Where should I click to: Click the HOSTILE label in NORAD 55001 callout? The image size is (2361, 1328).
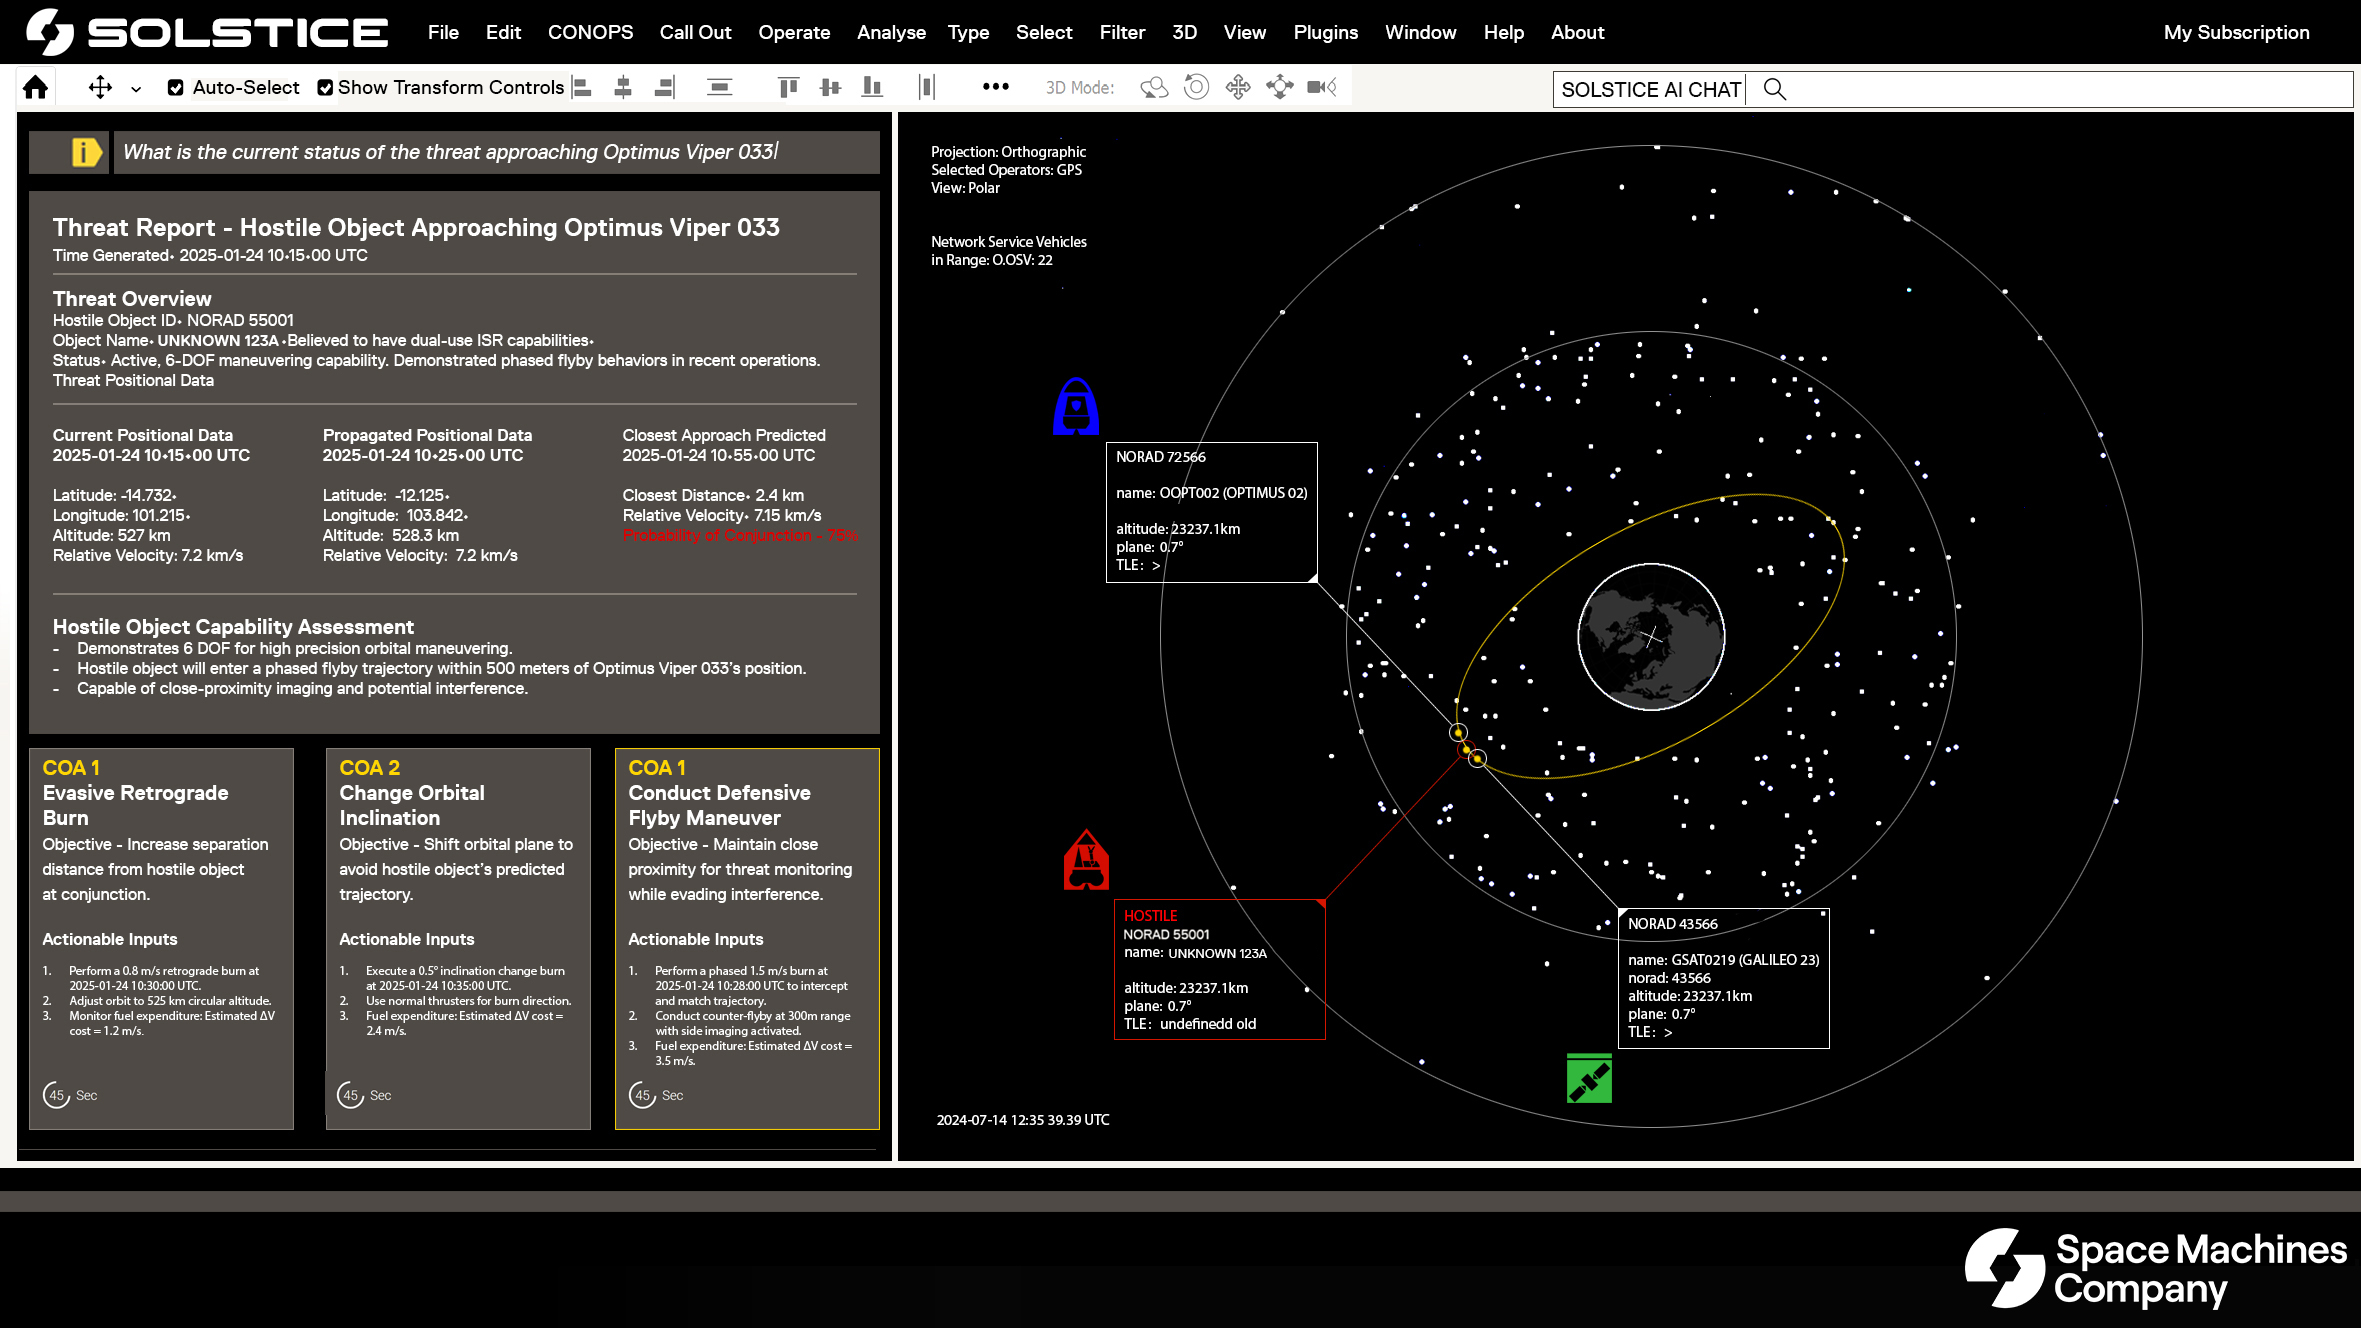point(1150,916)
